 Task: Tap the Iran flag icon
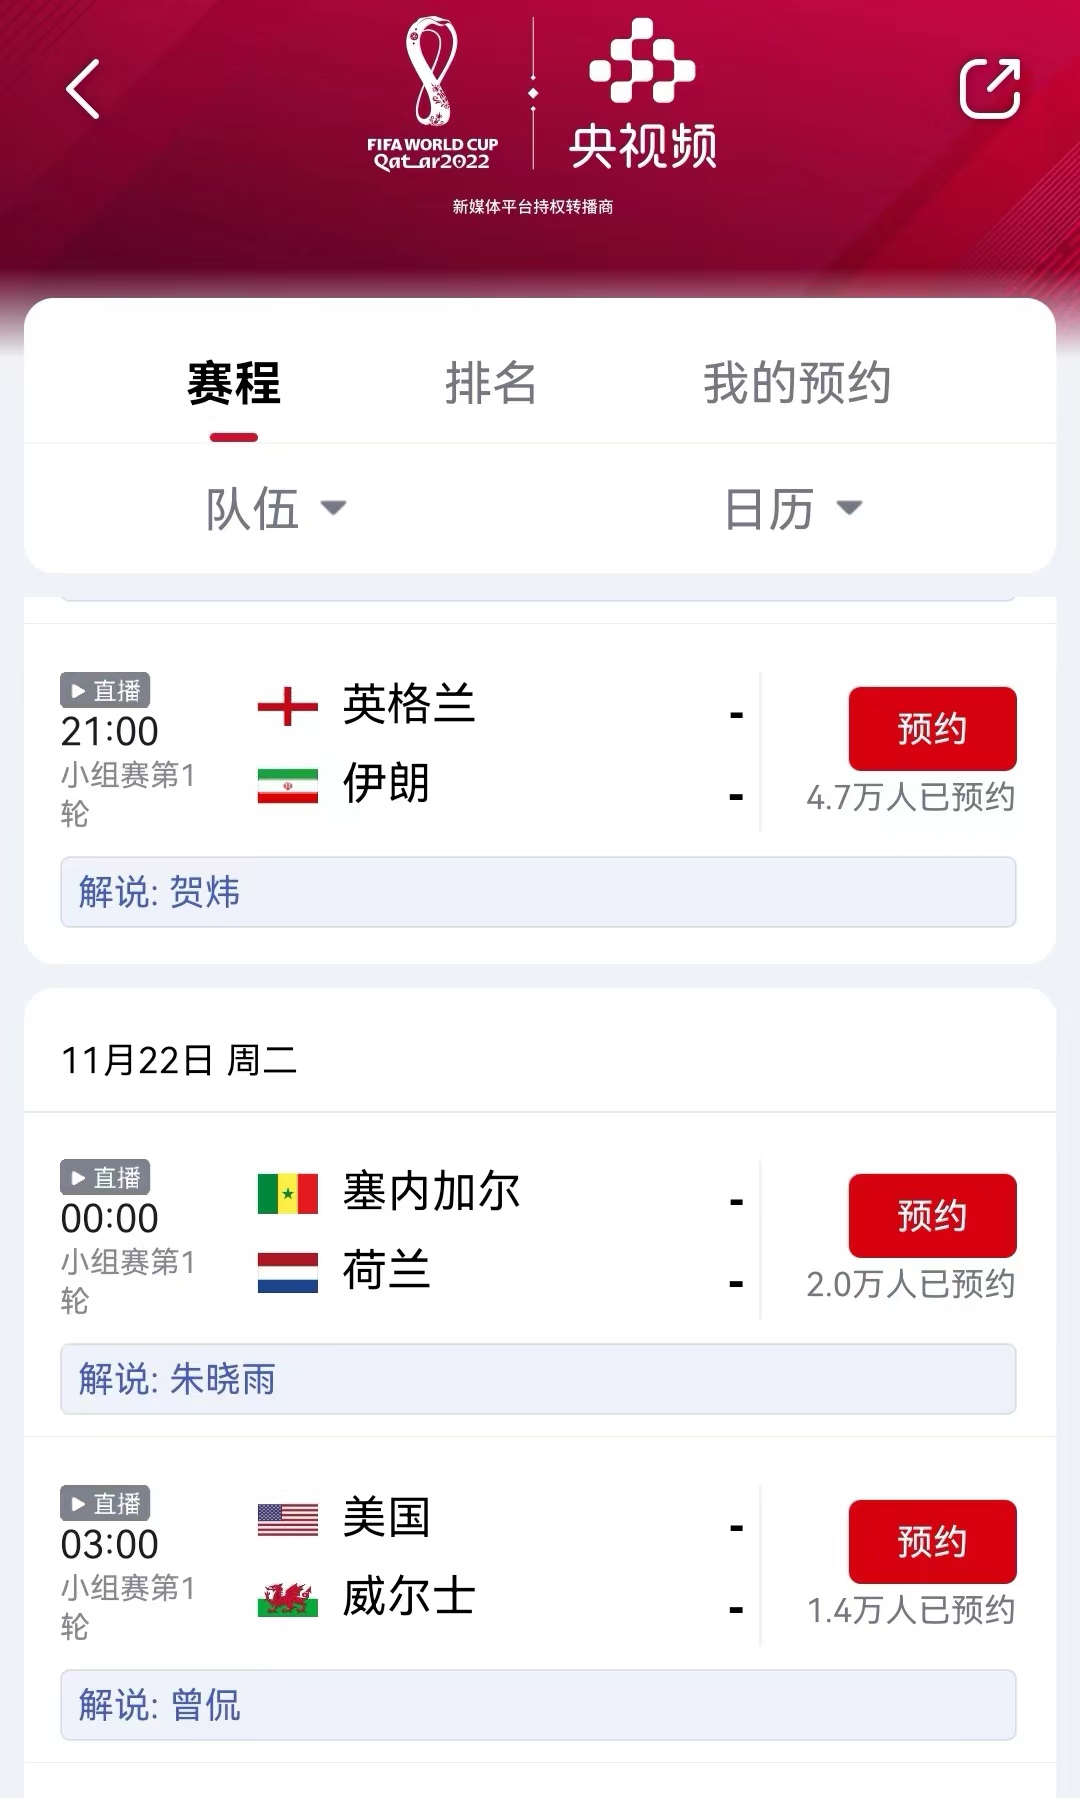point(288,785)
